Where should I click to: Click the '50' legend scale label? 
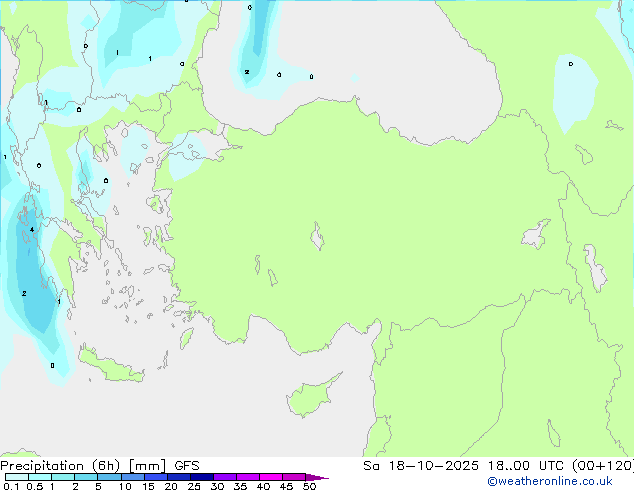(x=309, y=486)
